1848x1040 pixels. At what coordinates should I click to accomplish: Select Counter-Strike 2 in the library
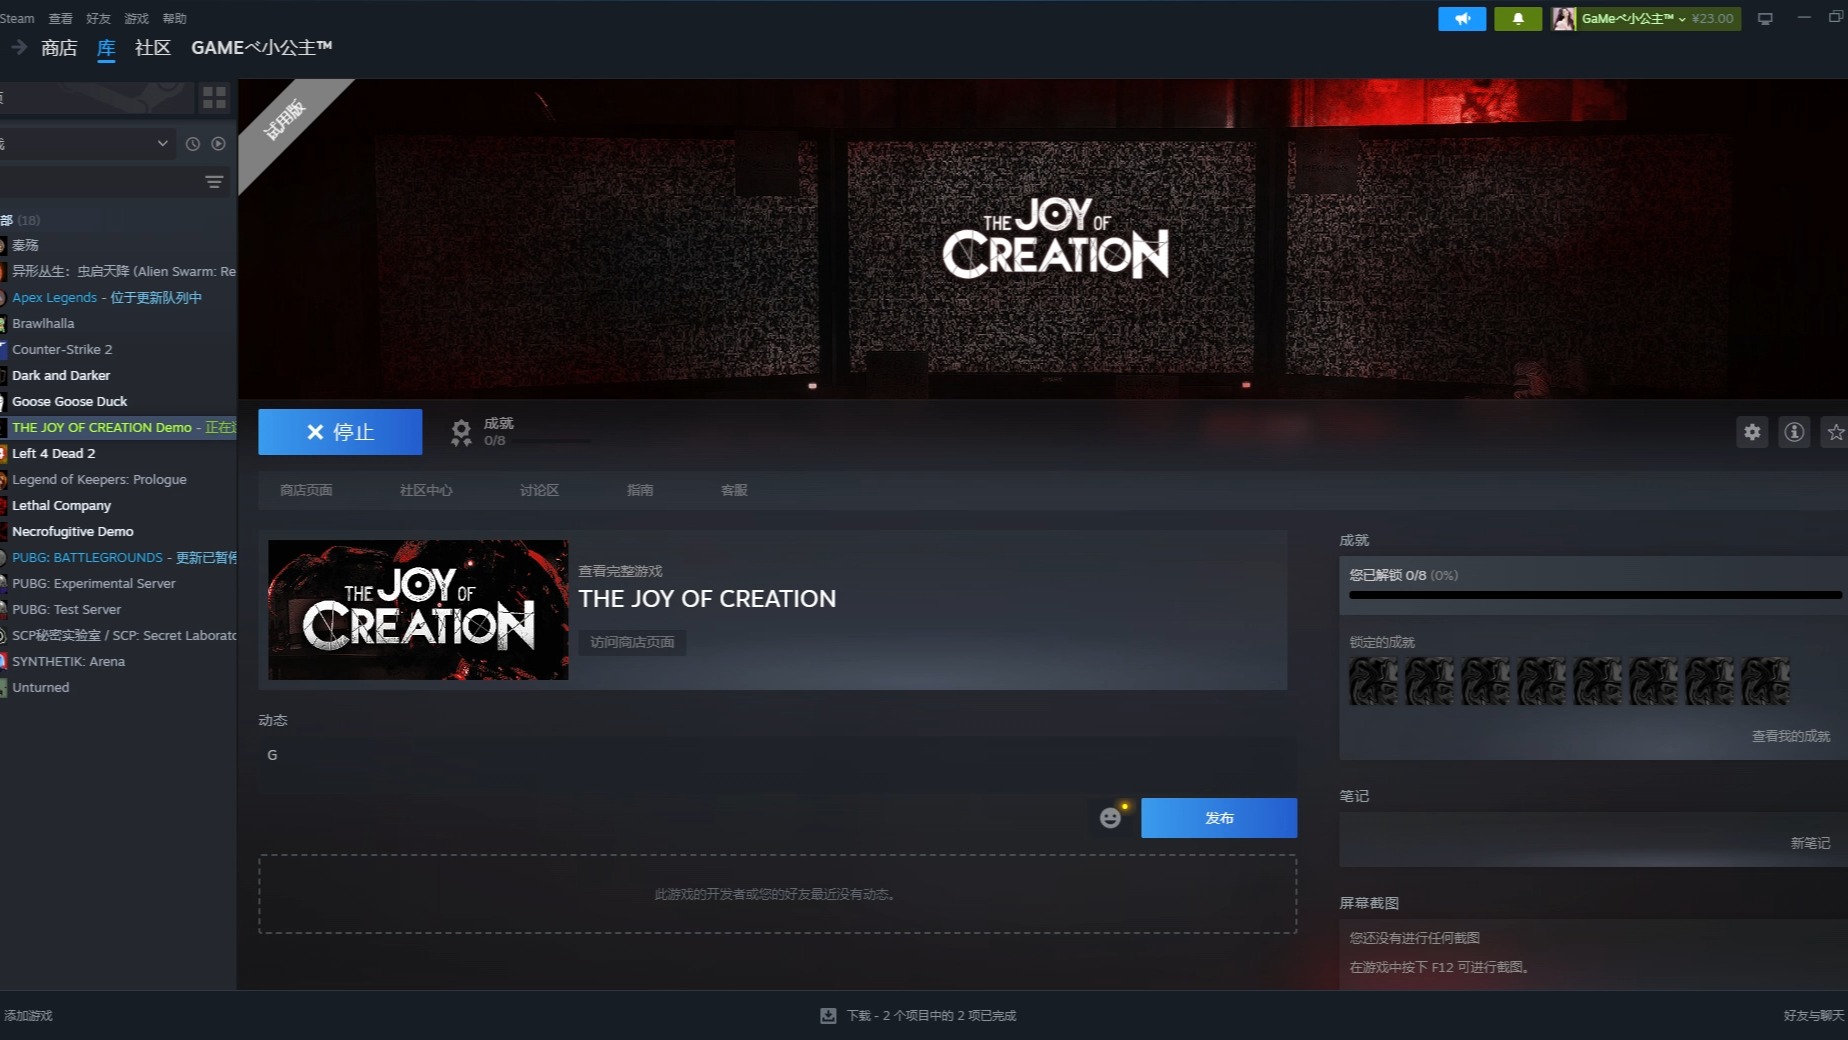(118, 349)
